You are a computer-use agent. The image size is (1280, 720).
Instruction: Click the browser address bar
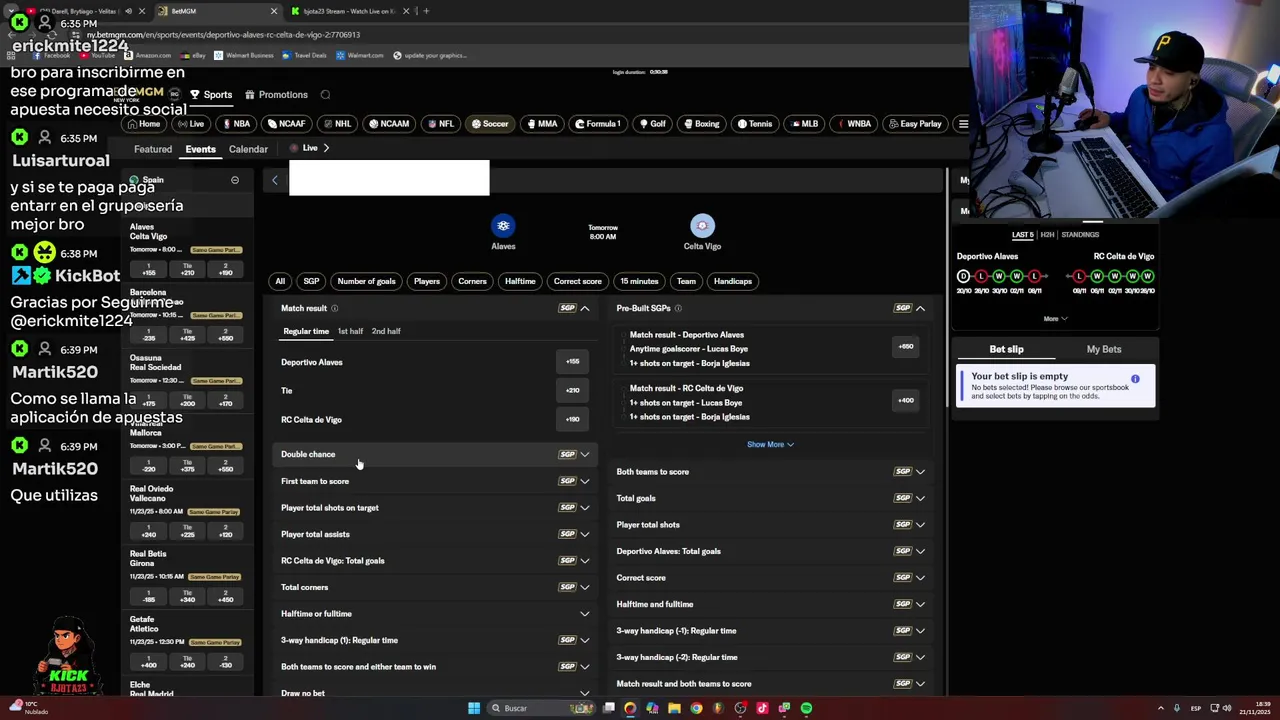tap(500, 35)
